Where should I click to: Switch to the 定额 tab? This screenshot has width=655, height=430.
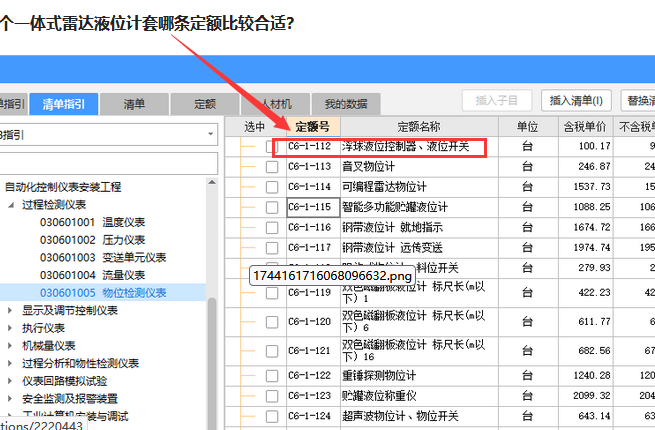(x=204, y=103)
